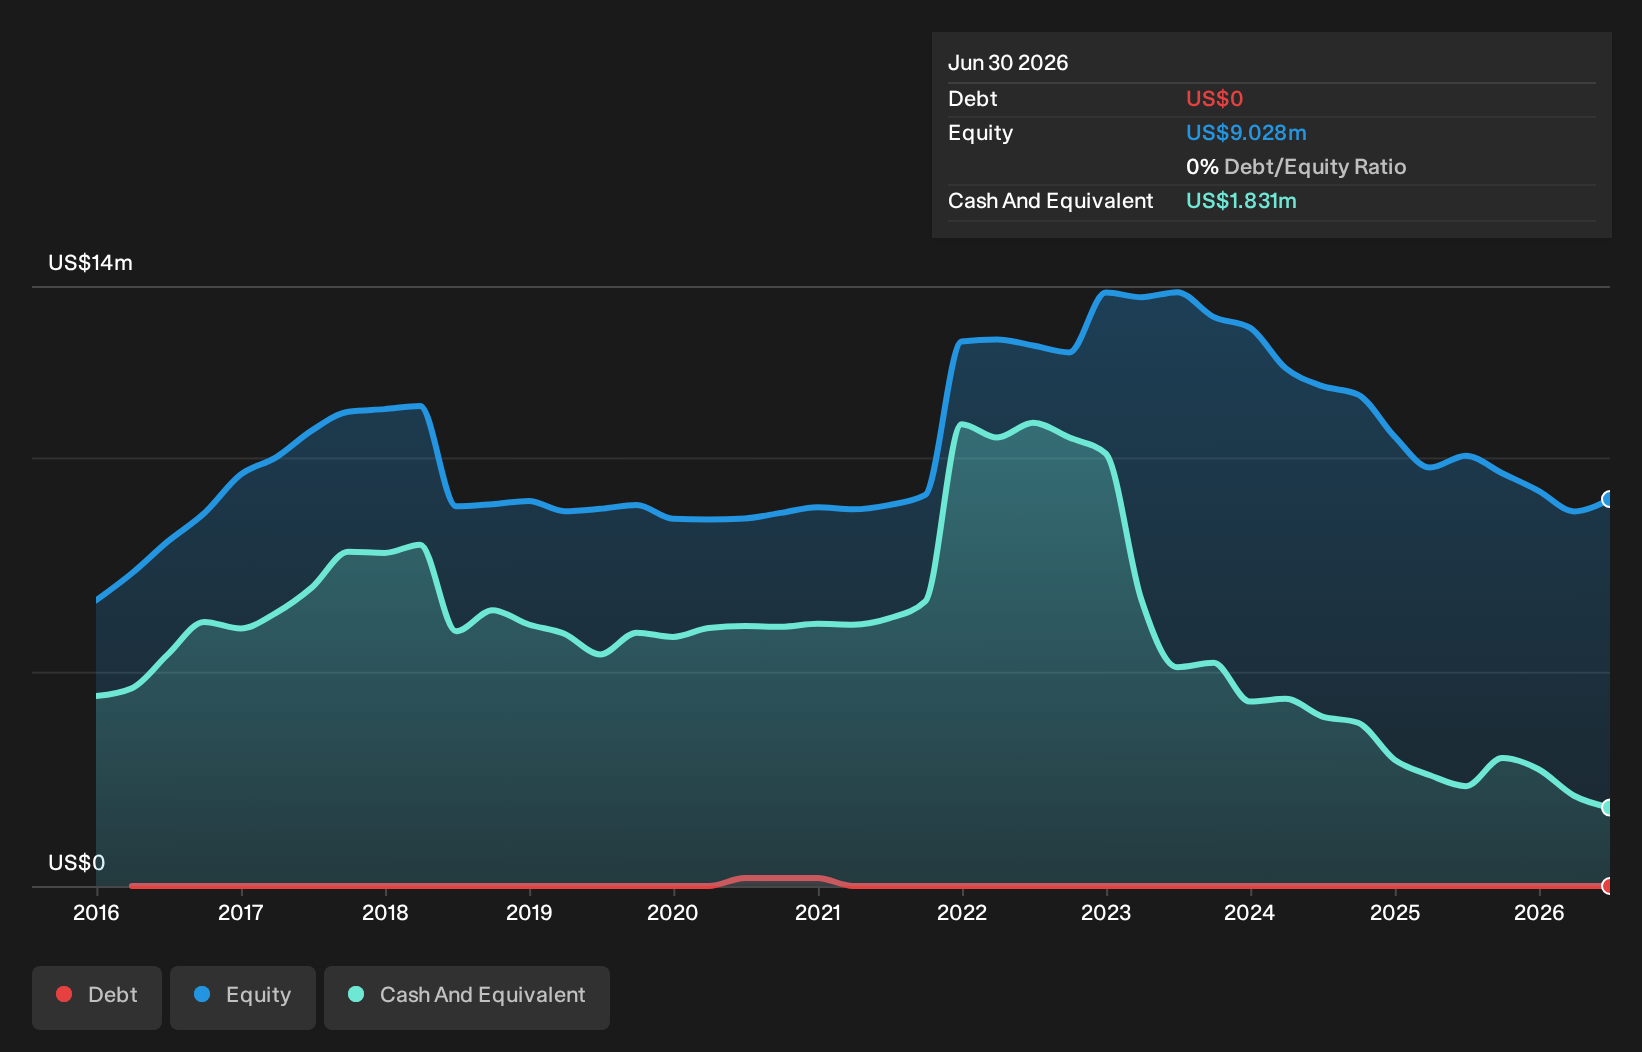
Task: Toggle Cash And Equivalent legend button
Action: pos(467,997)
